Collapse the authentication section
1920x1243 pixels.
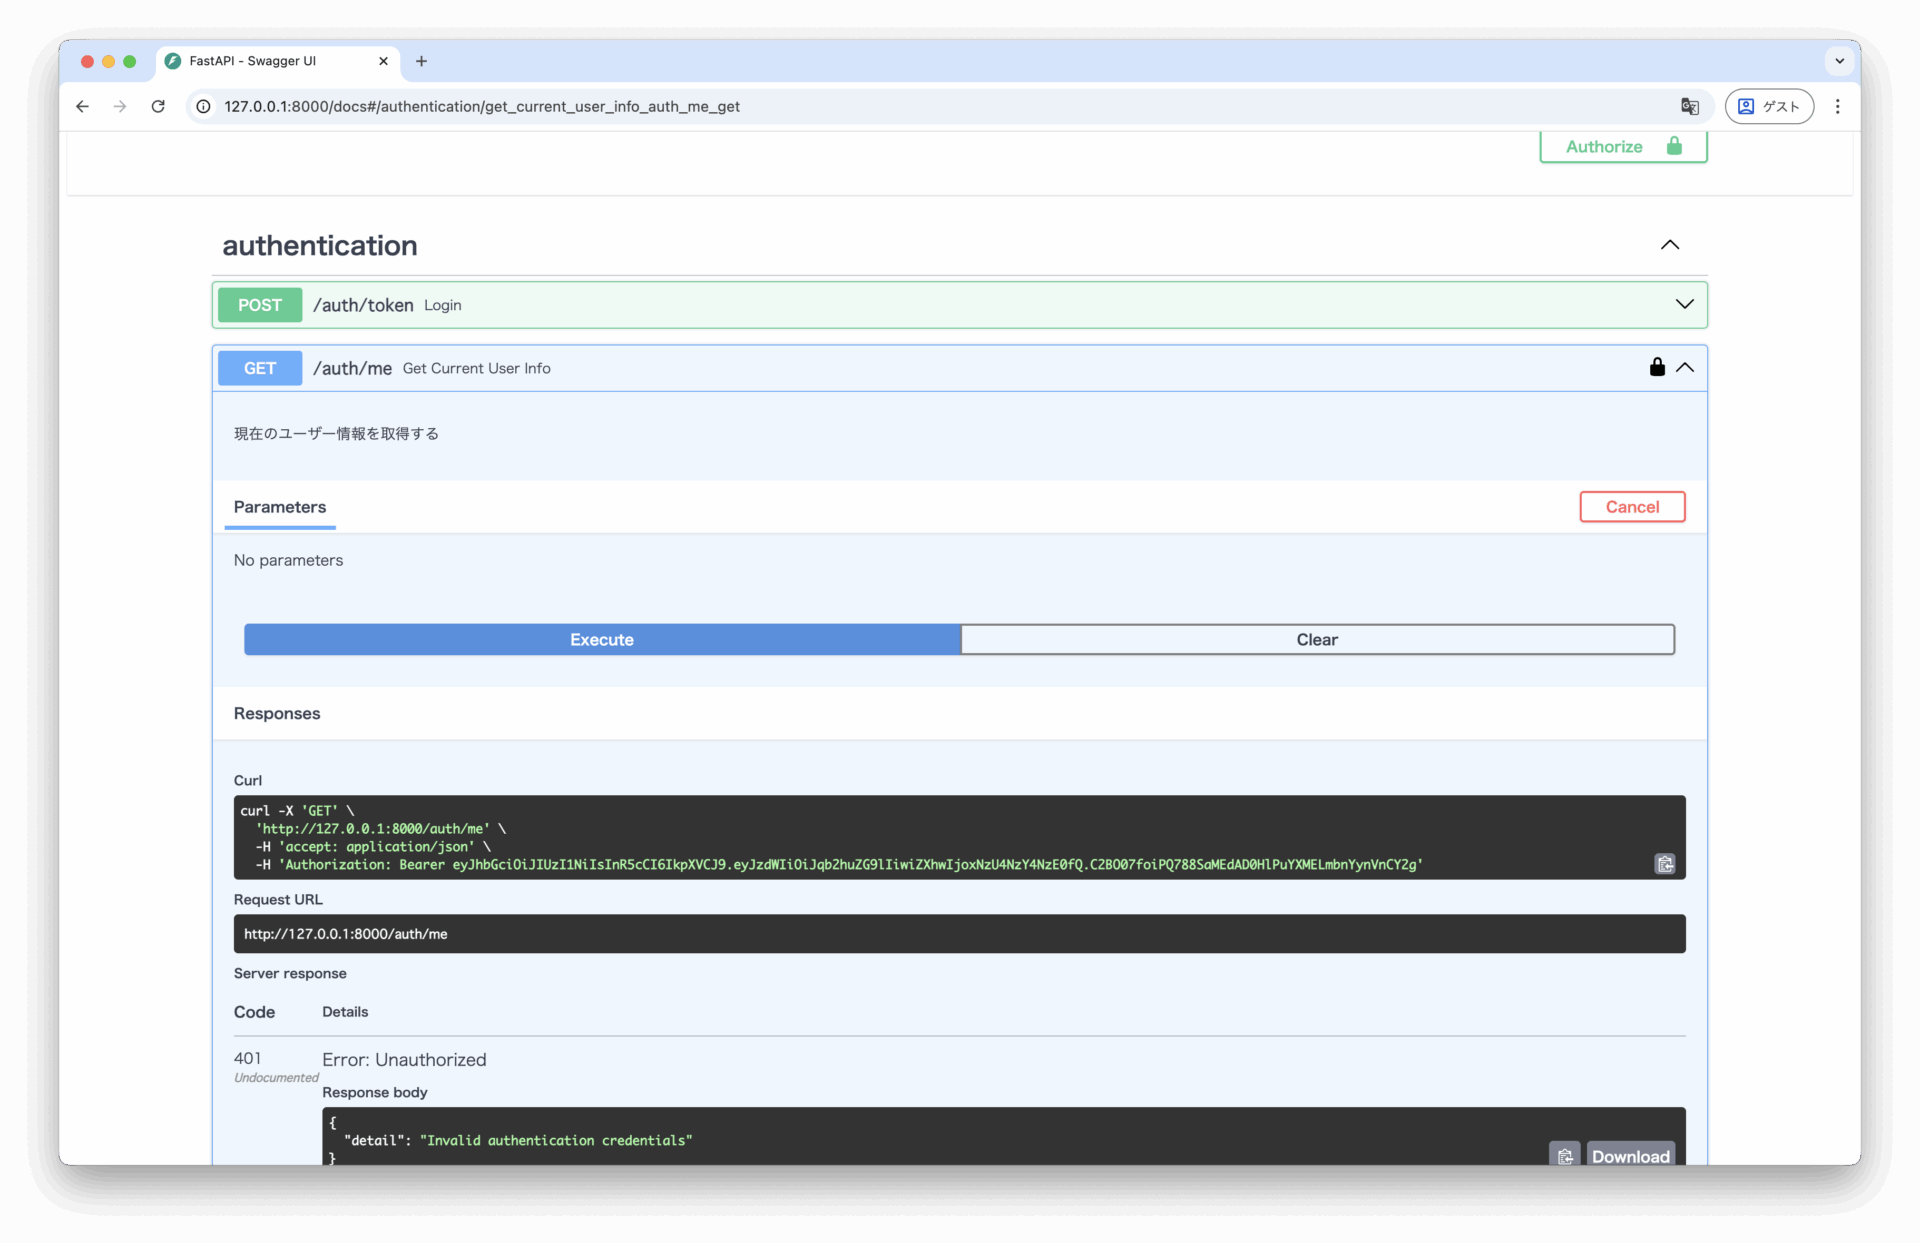[x=1669, y=245]
